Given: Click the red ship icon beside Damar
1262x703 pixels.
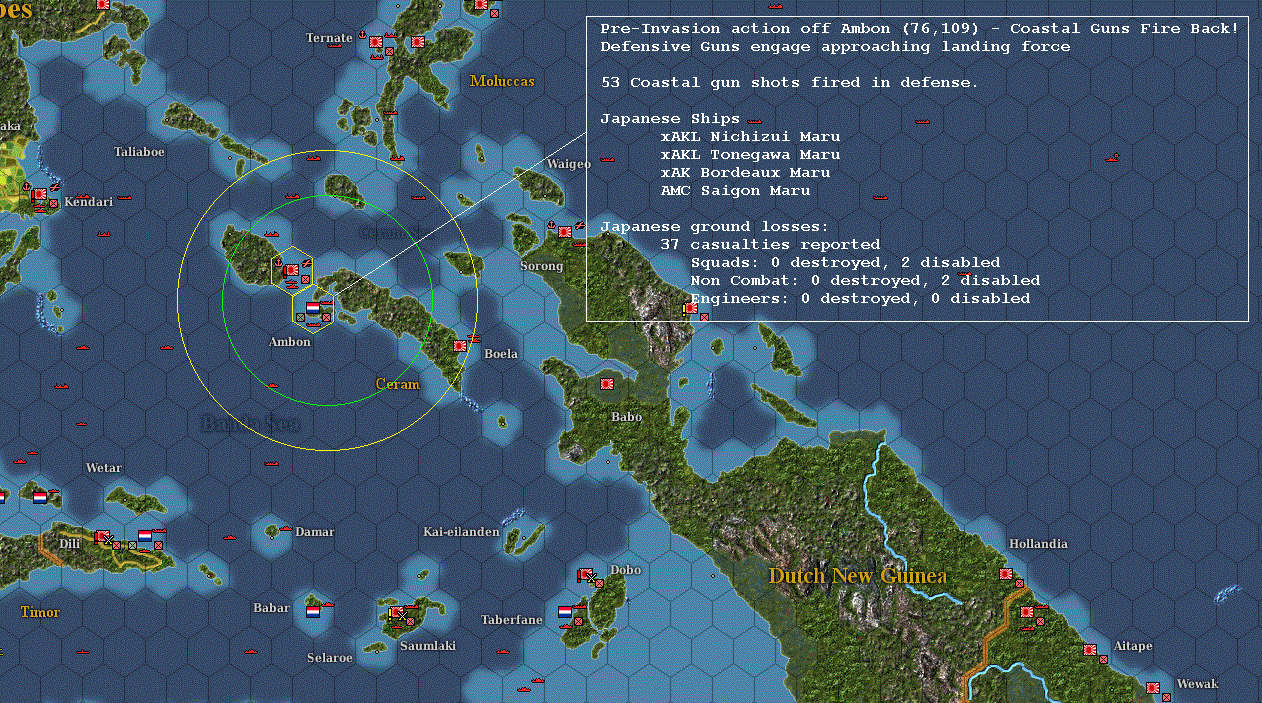Looking at the screenshot, I should click(285, 531).
